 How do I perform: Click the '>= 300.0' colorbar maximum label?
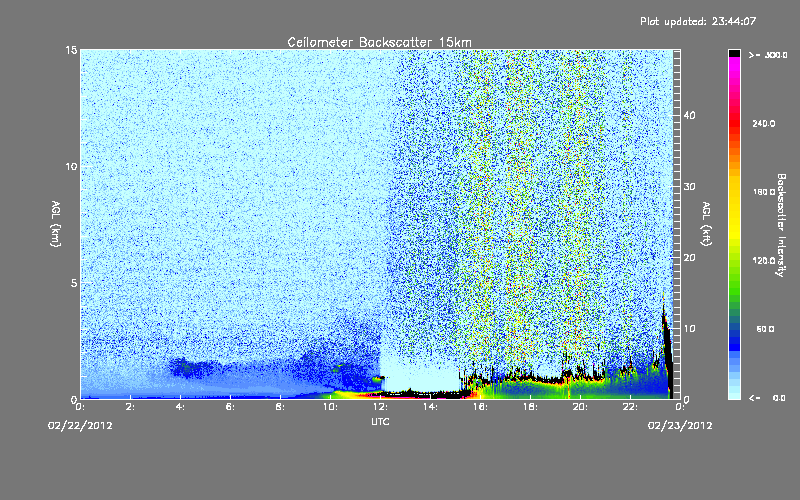768,55
